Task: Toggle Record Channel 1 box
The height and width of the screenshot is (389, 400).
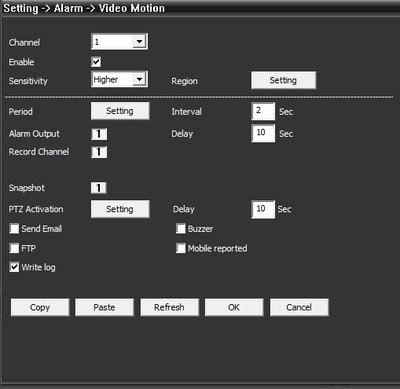Action: [99, 152]
